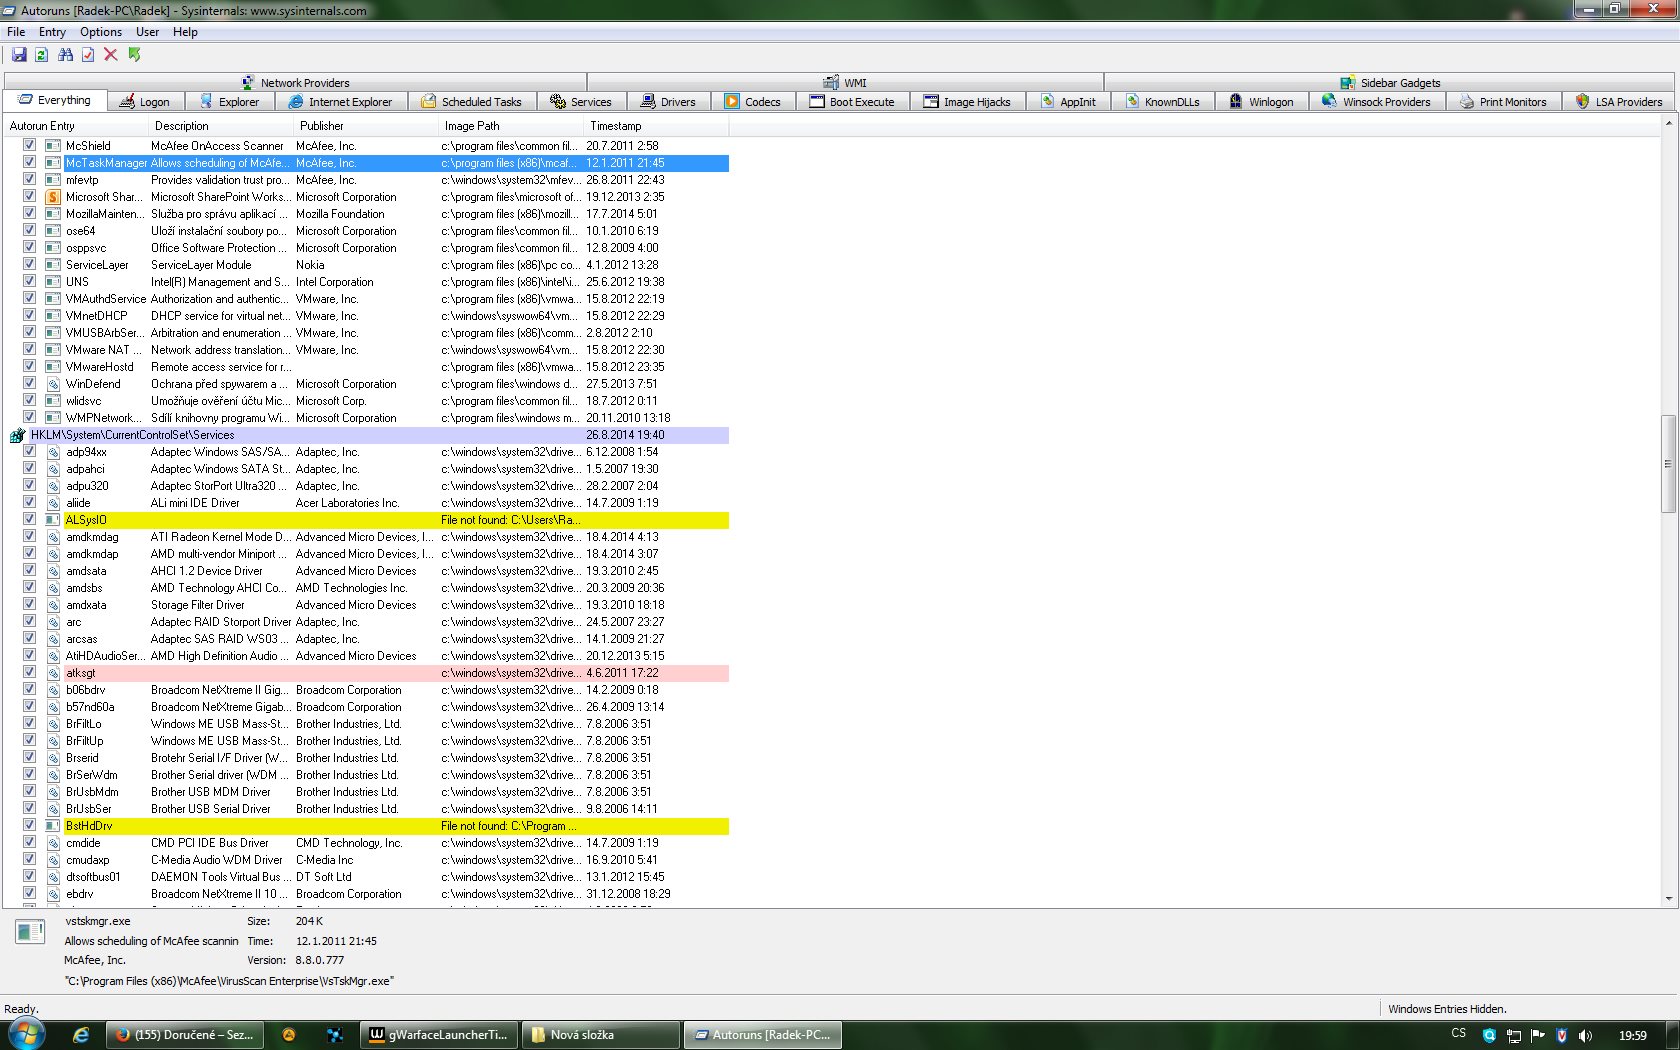This screenshot has width=1680, height=1050.
Task: Click the Action Center flag tray icon
Action: click(x=1538, y=1036)
